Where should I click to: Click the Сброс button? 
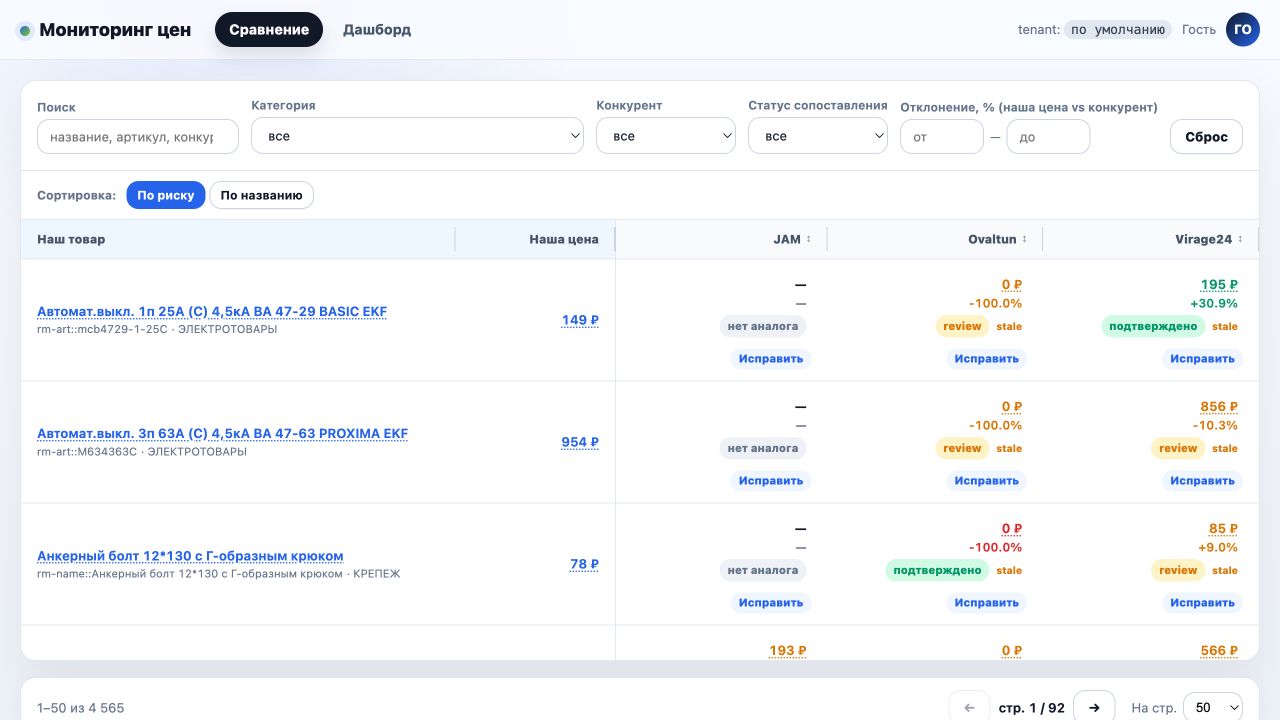point(1206,136)
